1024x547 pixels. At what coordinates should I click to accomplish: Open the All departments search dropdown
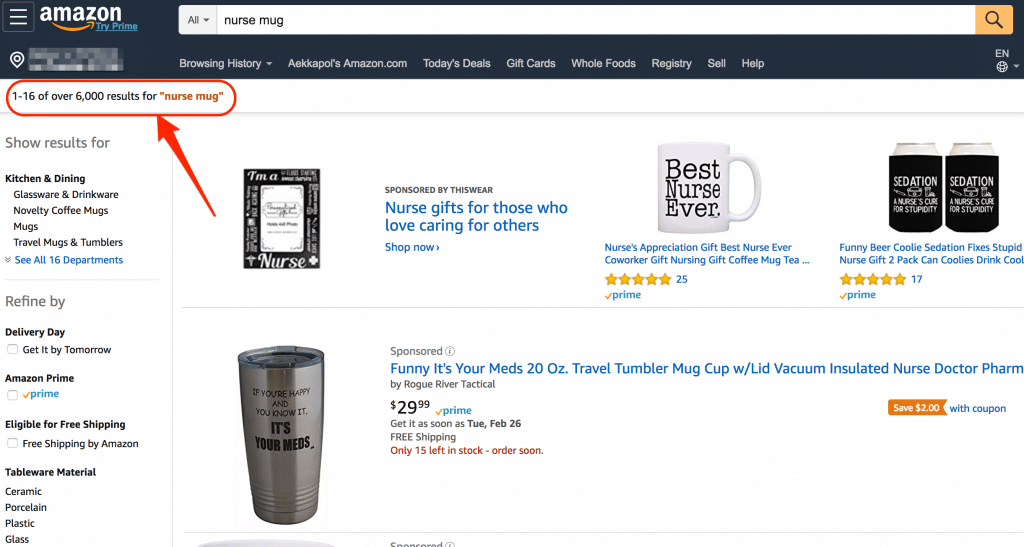[x=199, y=20]
